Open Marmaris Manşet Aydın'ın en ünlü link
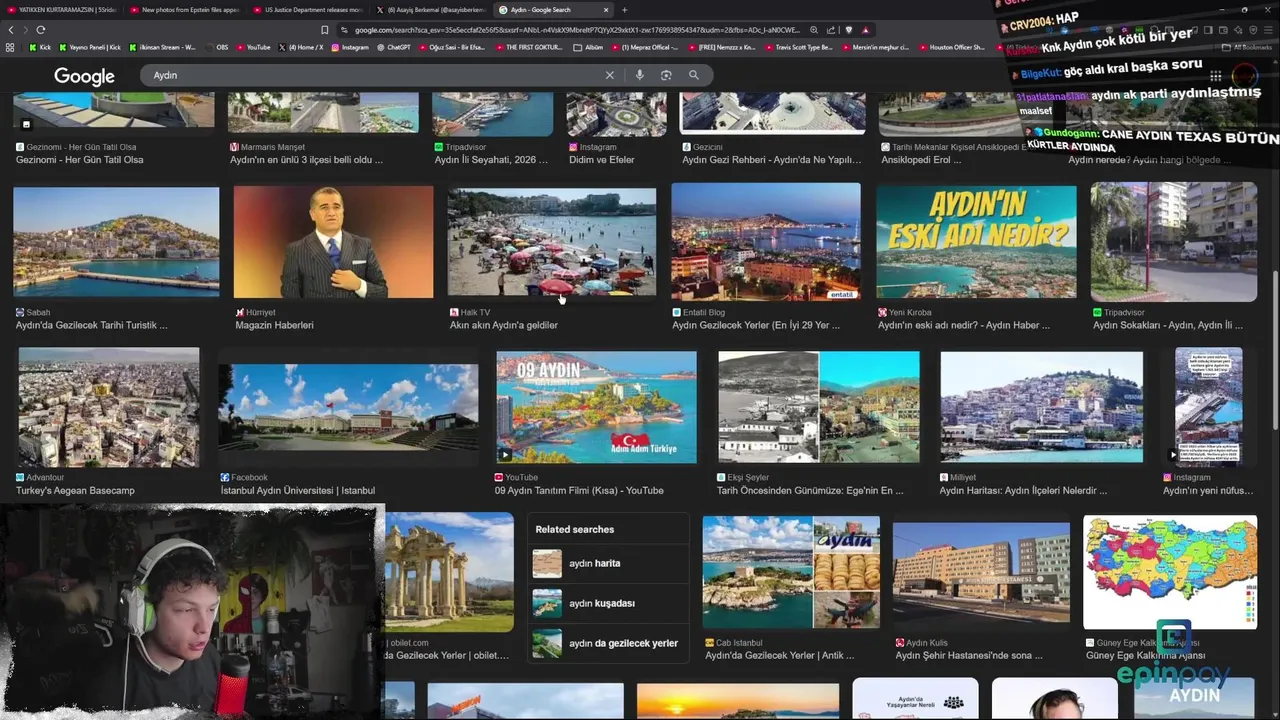1280x720 pixels. click(x=306, y=159)
